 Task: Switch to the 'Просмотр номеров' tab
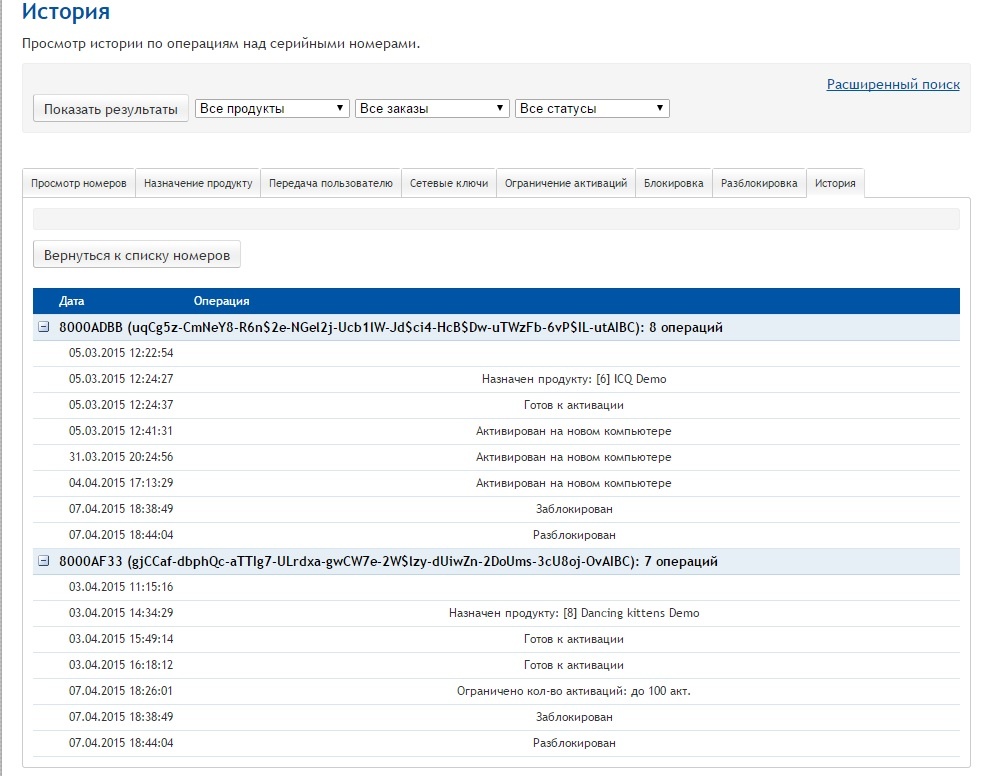(79, 184)
